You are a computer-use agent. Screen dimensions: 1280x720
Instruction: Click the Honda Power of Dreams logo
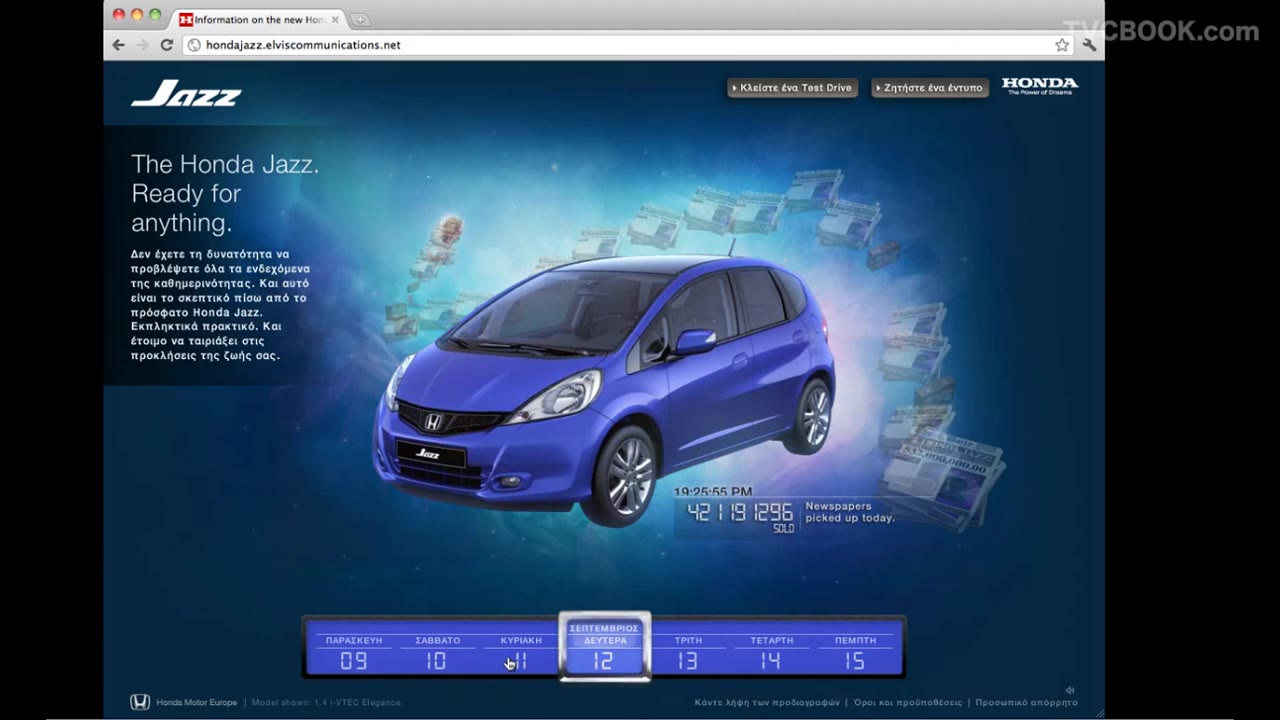(1040, 86)
